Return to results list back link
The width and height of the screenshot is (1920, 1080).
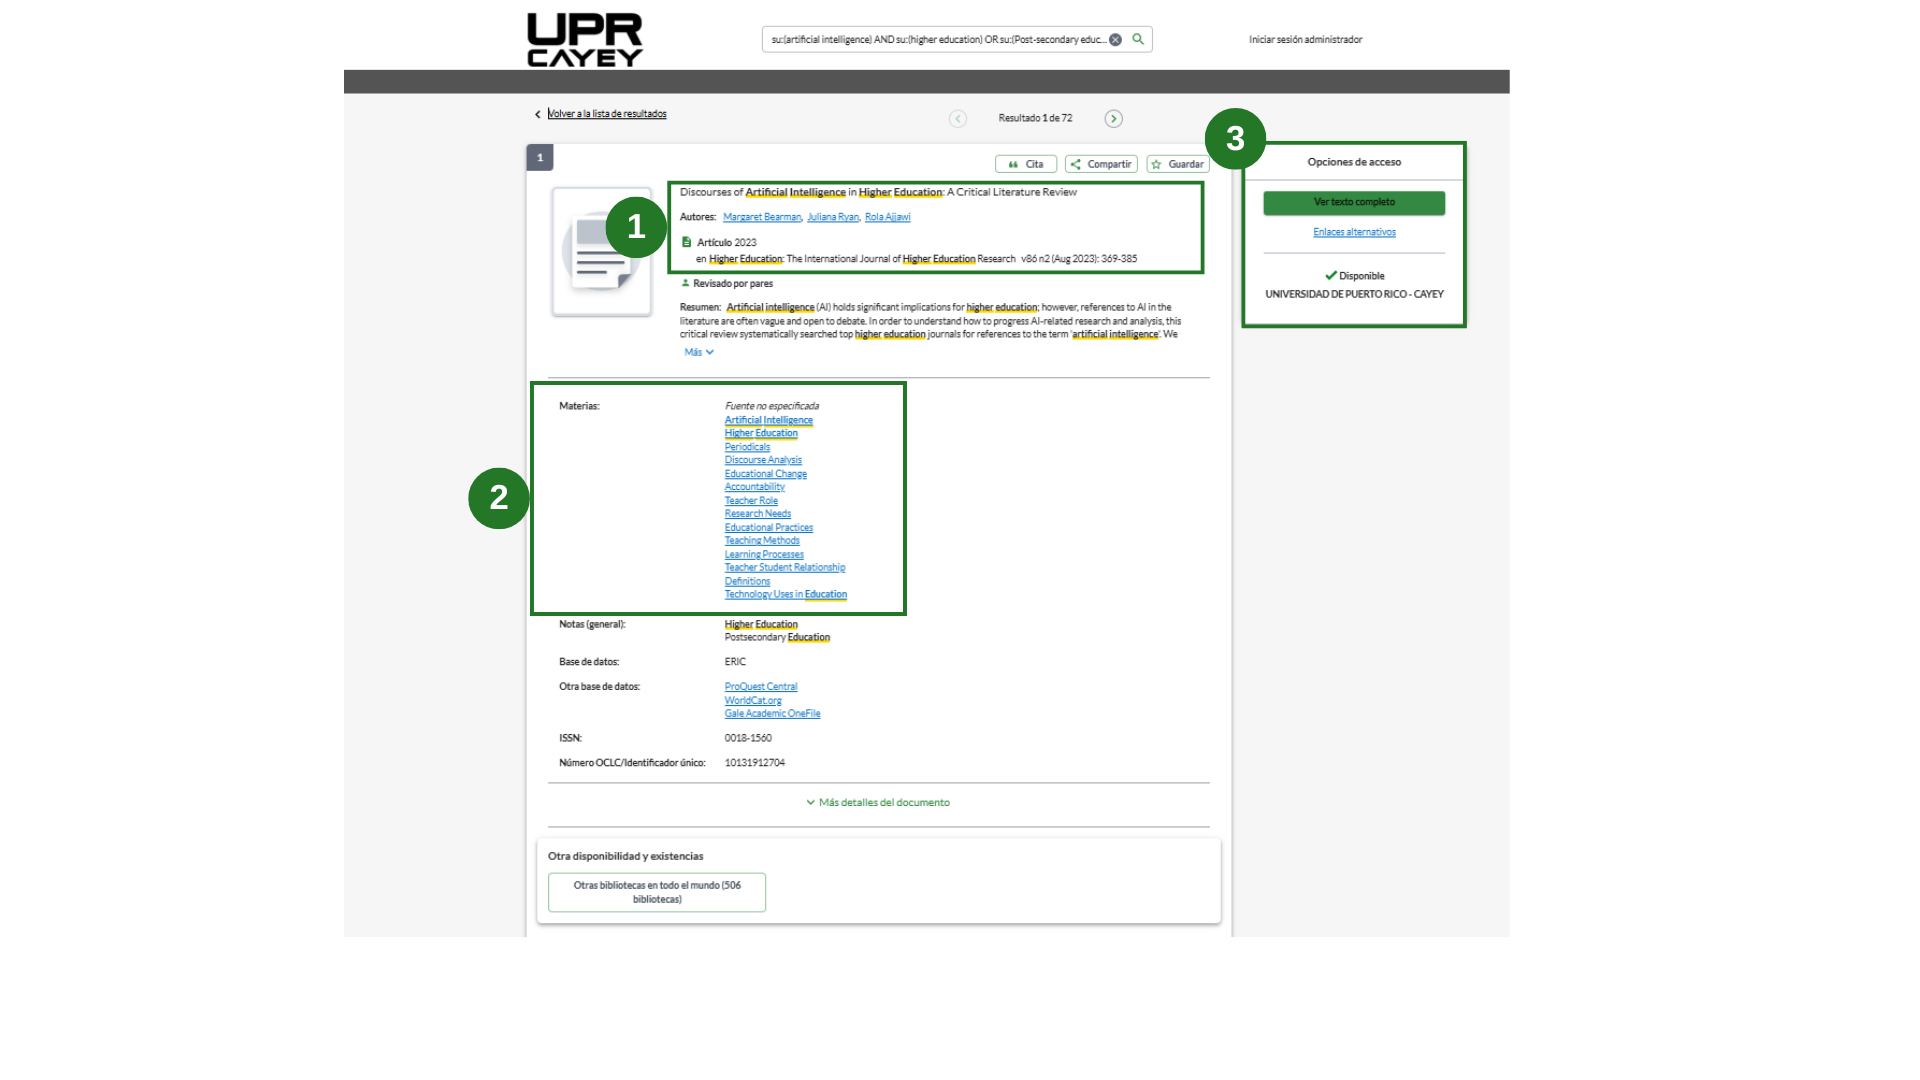point(606,114)
